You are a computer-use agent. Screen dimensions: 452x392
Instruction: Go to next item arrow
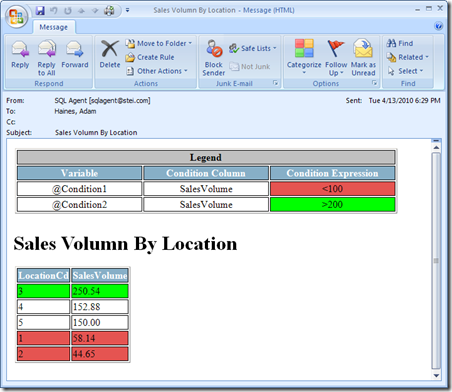[95, 11]
